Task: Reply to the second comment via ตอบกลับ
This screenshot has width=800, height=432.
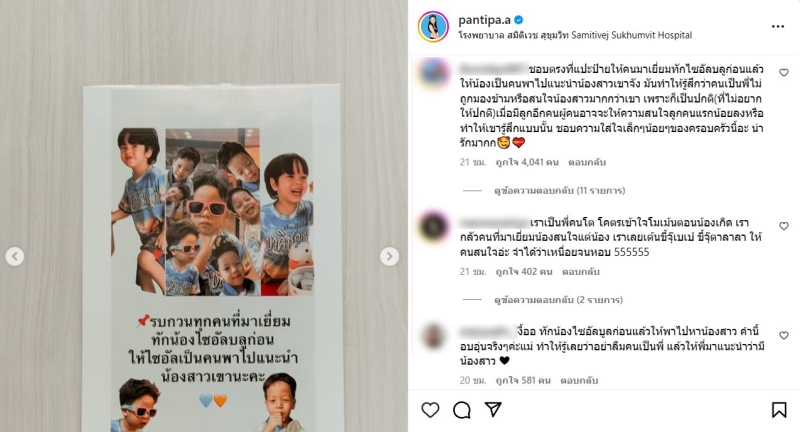Action: coord(581,272)
